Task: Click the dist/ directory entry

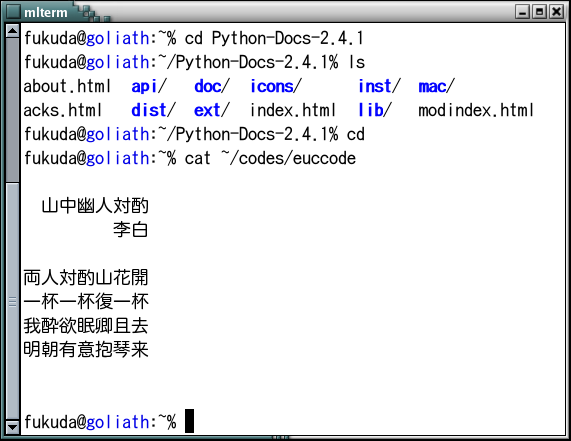Action: click(x=153, y=110)
